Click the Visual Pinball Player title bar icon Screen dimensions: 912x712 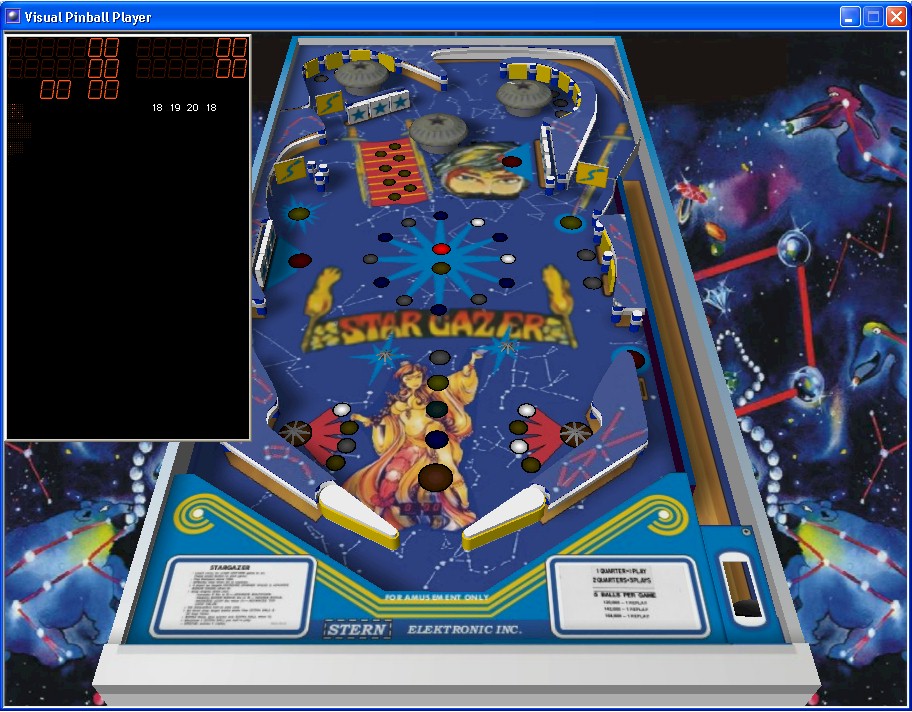(x=13, y=16)
